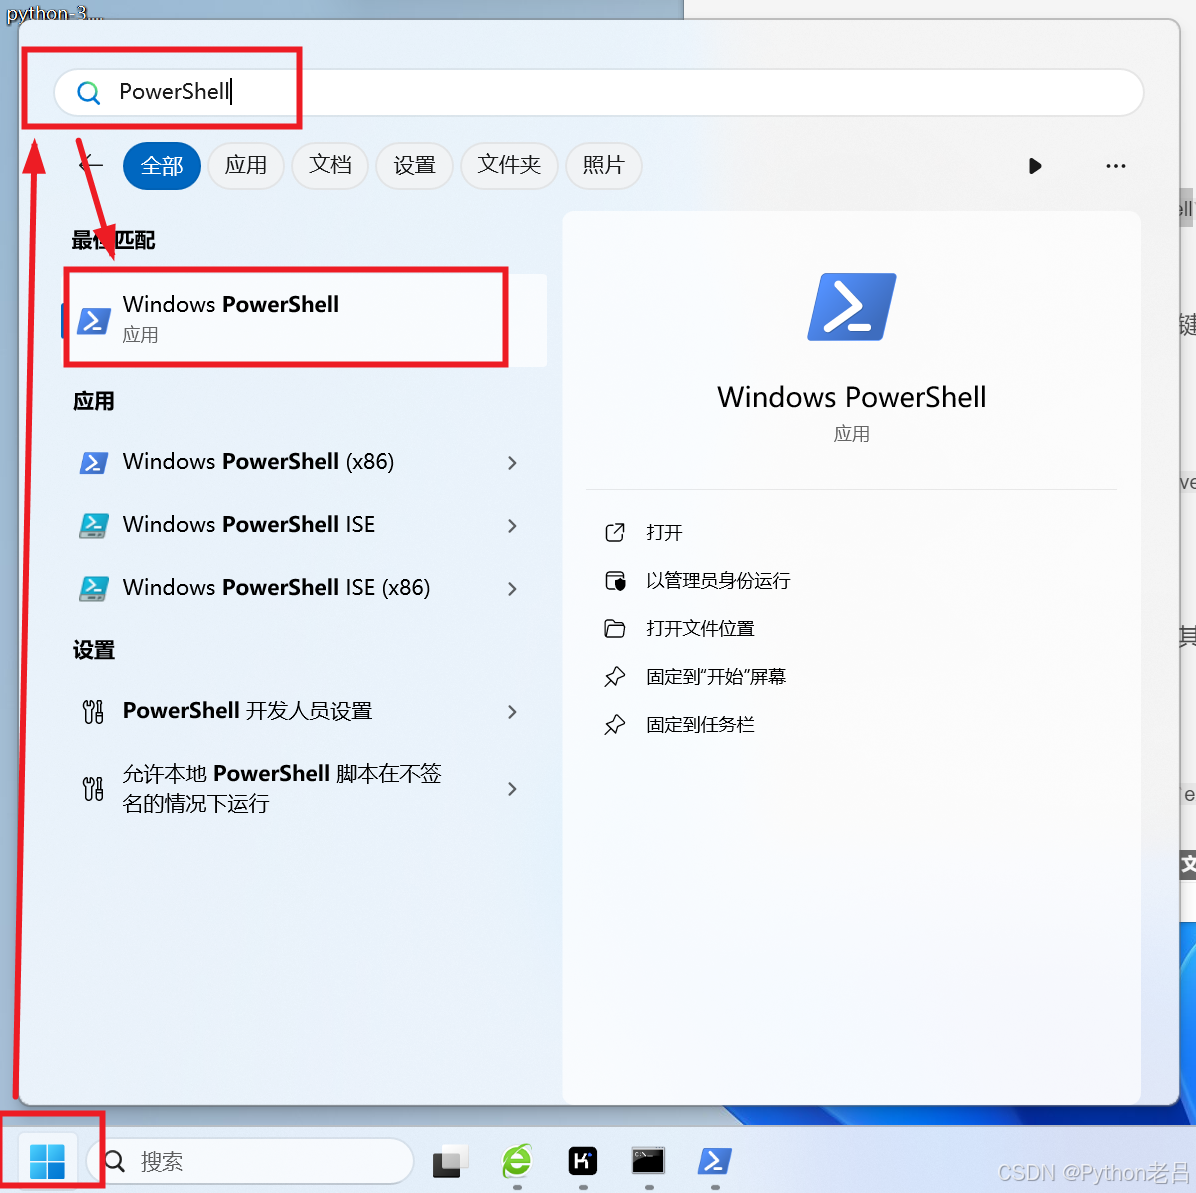Open Task View from the taskbar

pyautogui.click(x=451, y=1162)
